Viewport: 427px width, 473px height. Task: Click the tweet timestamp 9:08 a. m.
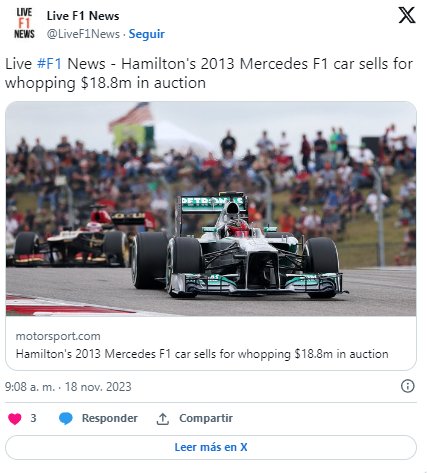tap(30, 387)
